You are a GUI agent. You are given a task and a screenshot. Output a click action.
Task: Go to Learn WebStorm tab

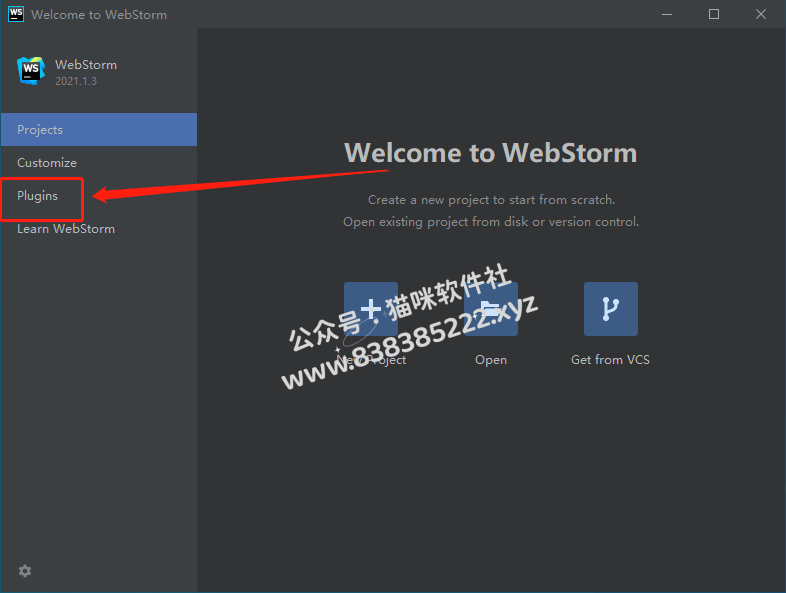click(x=99, y=229)
